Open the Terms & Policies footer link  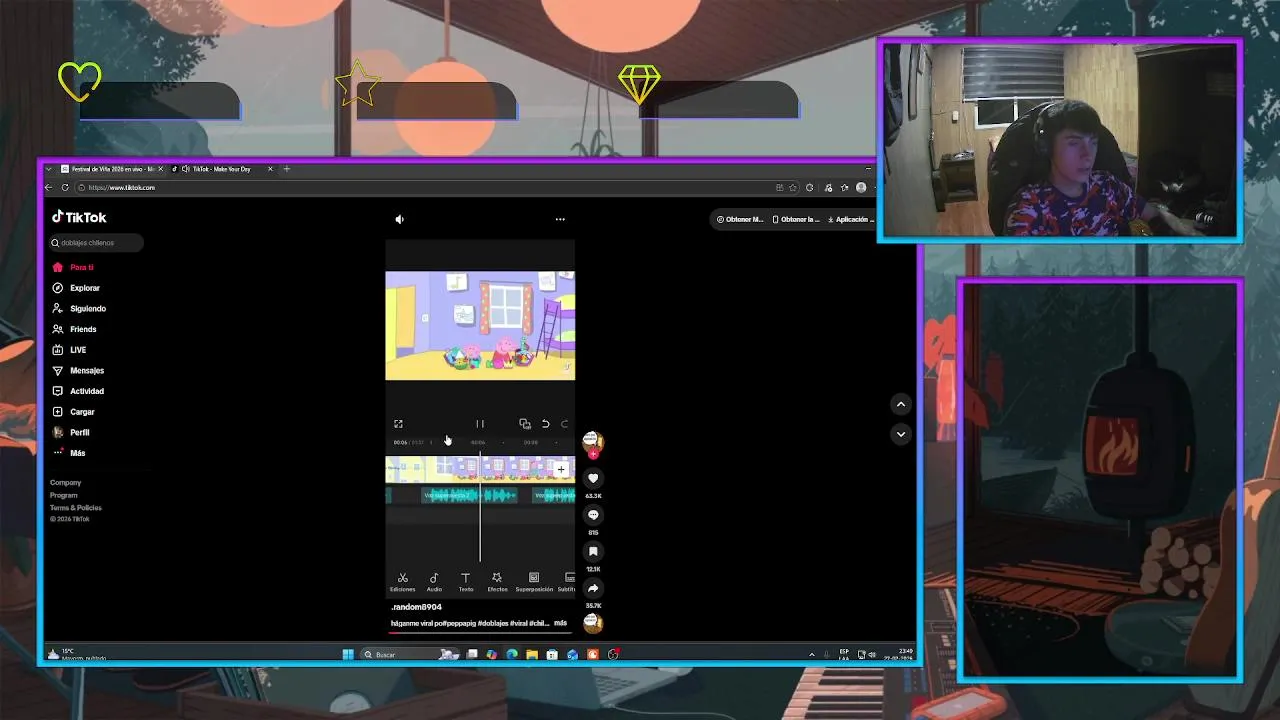[76, 508]
